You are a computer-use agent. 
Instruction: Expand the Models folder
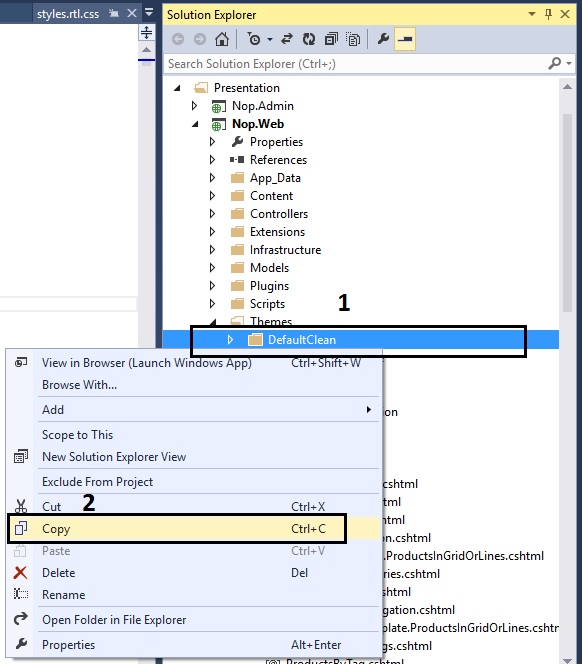212,268
